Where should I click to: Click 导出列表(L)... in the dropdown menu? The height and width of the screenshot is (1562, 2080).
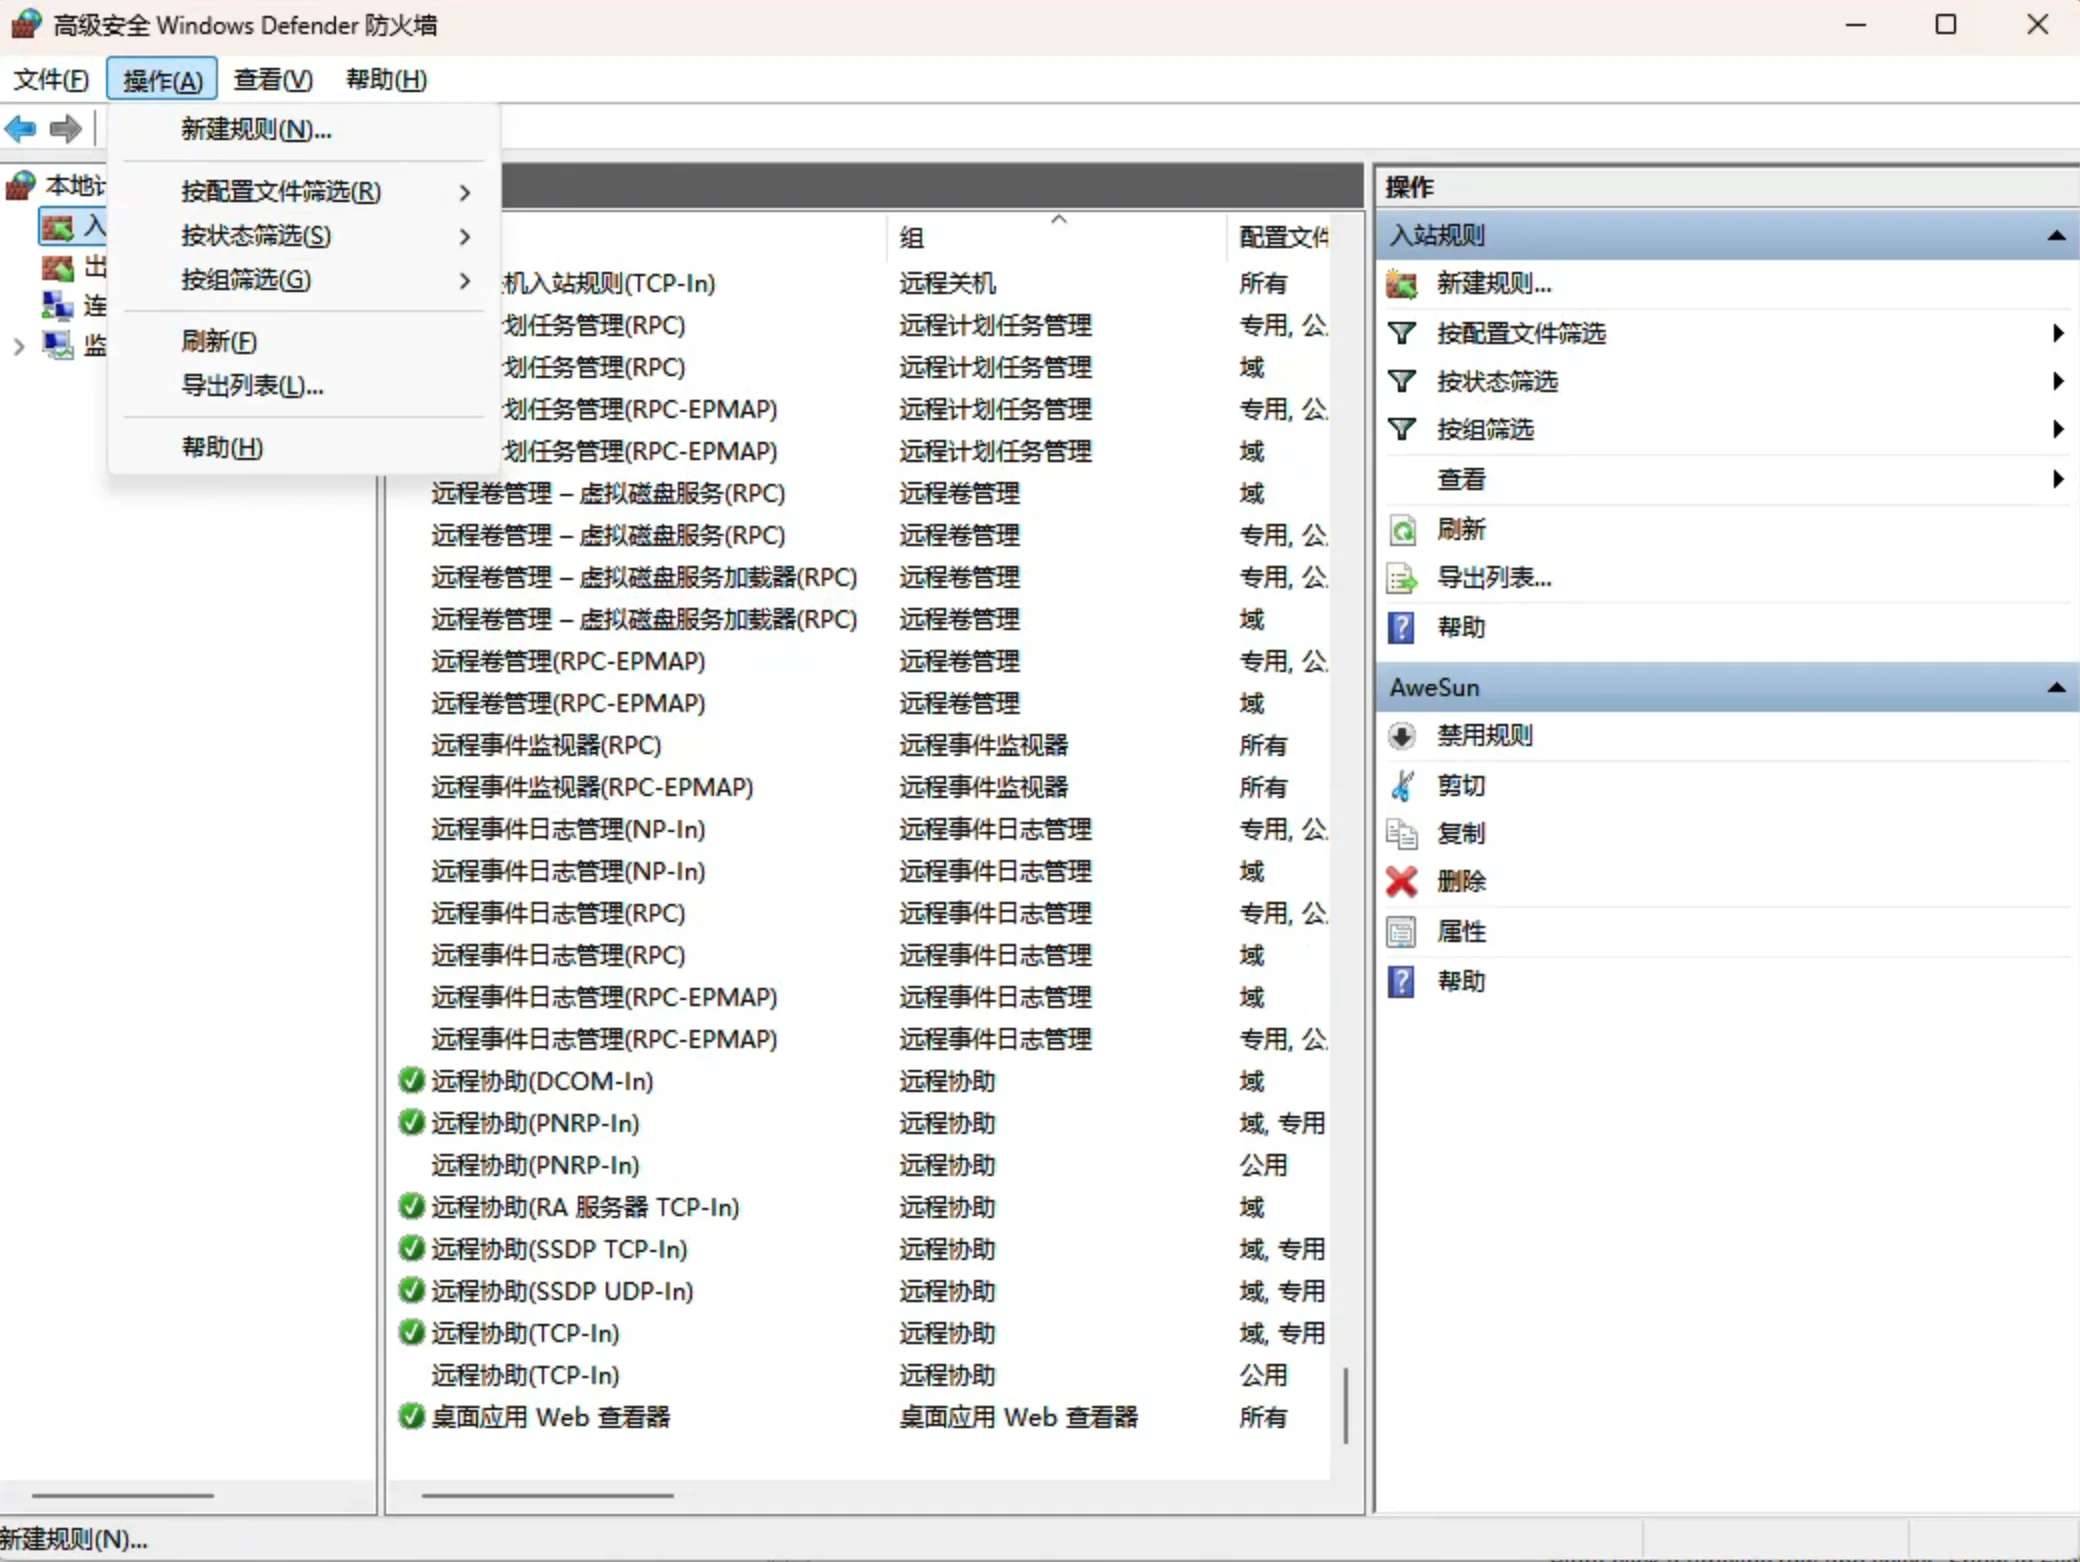[252, 386]
